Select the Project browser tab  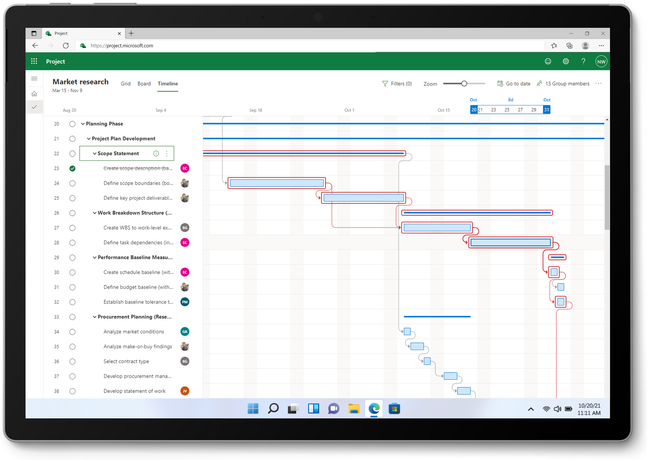[x=83, y=33]
